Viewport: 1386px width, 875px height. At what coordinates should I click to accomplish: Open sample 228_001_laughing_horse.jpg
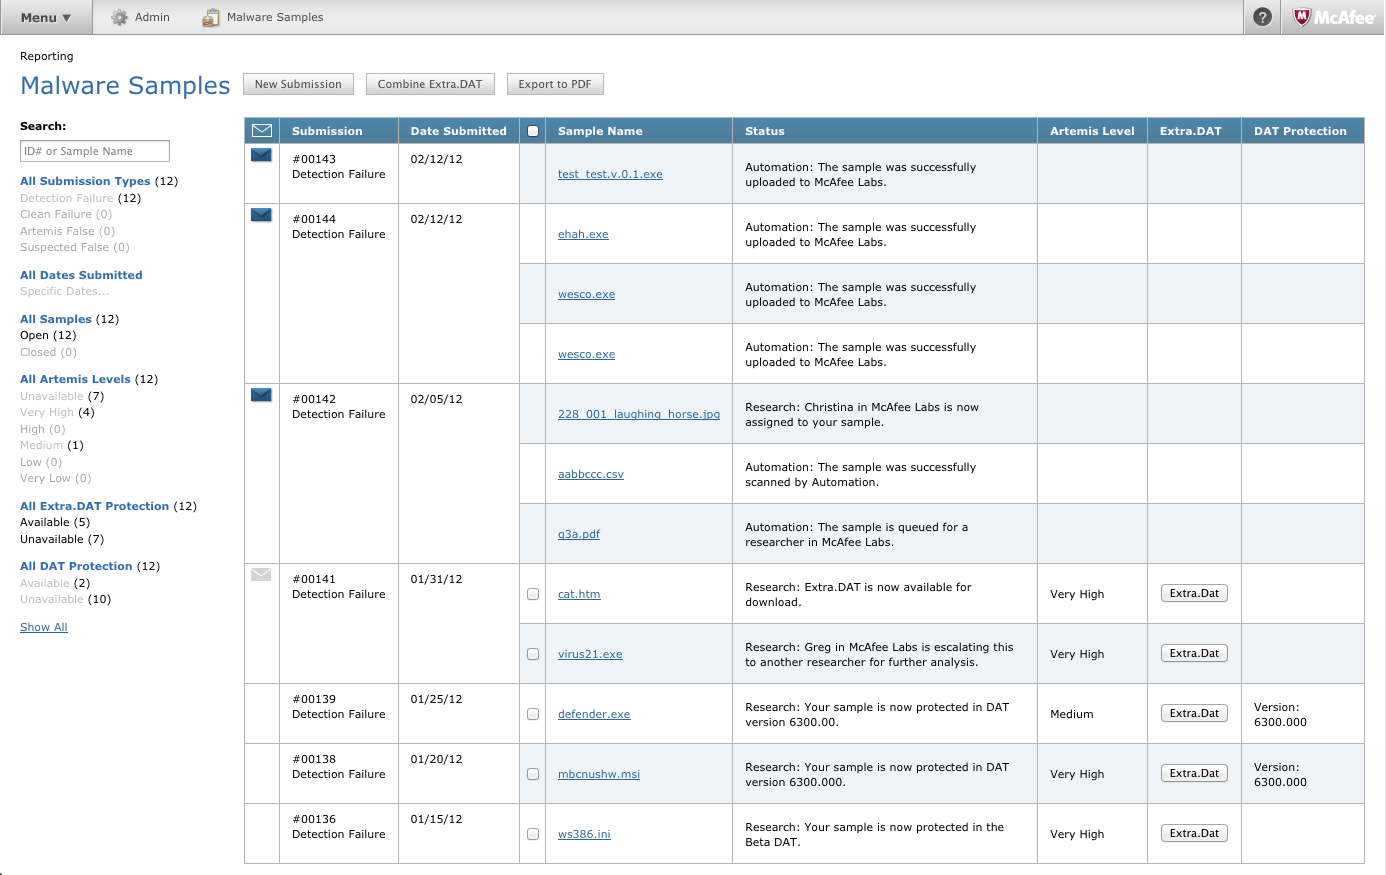639,414
